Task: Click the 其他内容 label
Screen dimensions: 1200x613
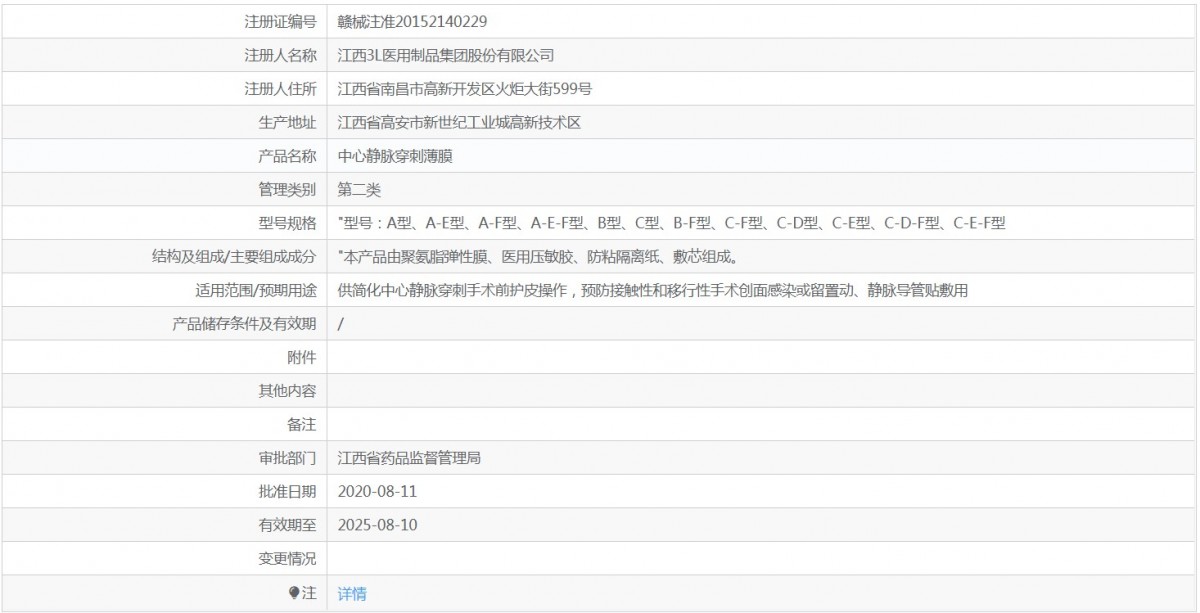Action: coord(288,391)
